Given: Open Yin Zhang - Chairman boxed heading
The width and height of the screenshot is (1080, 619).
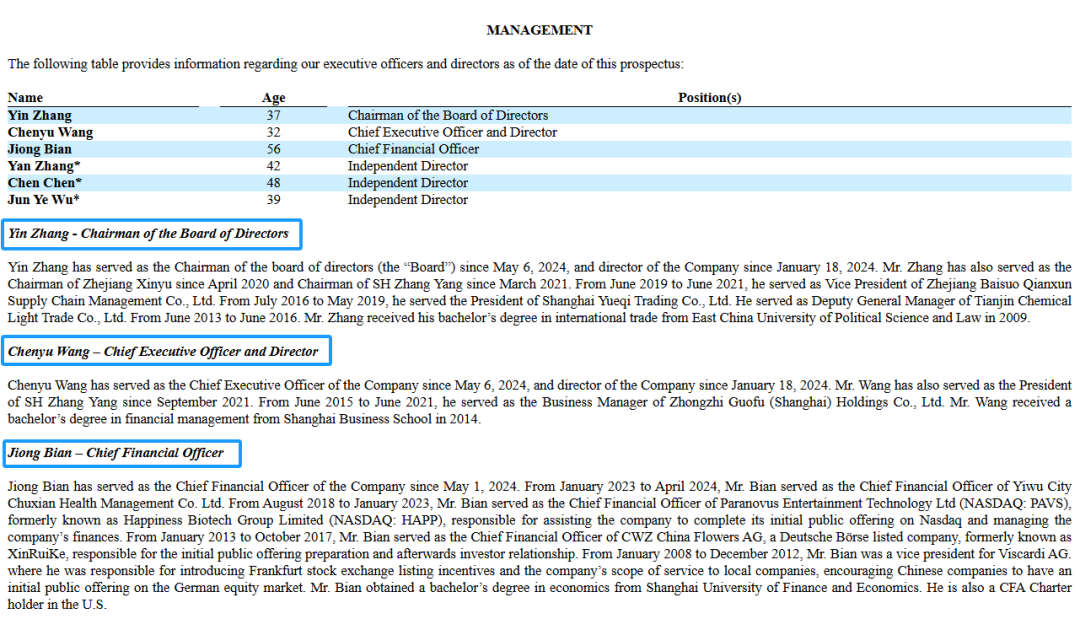Looking at the screenshot, I should (149, 234).
